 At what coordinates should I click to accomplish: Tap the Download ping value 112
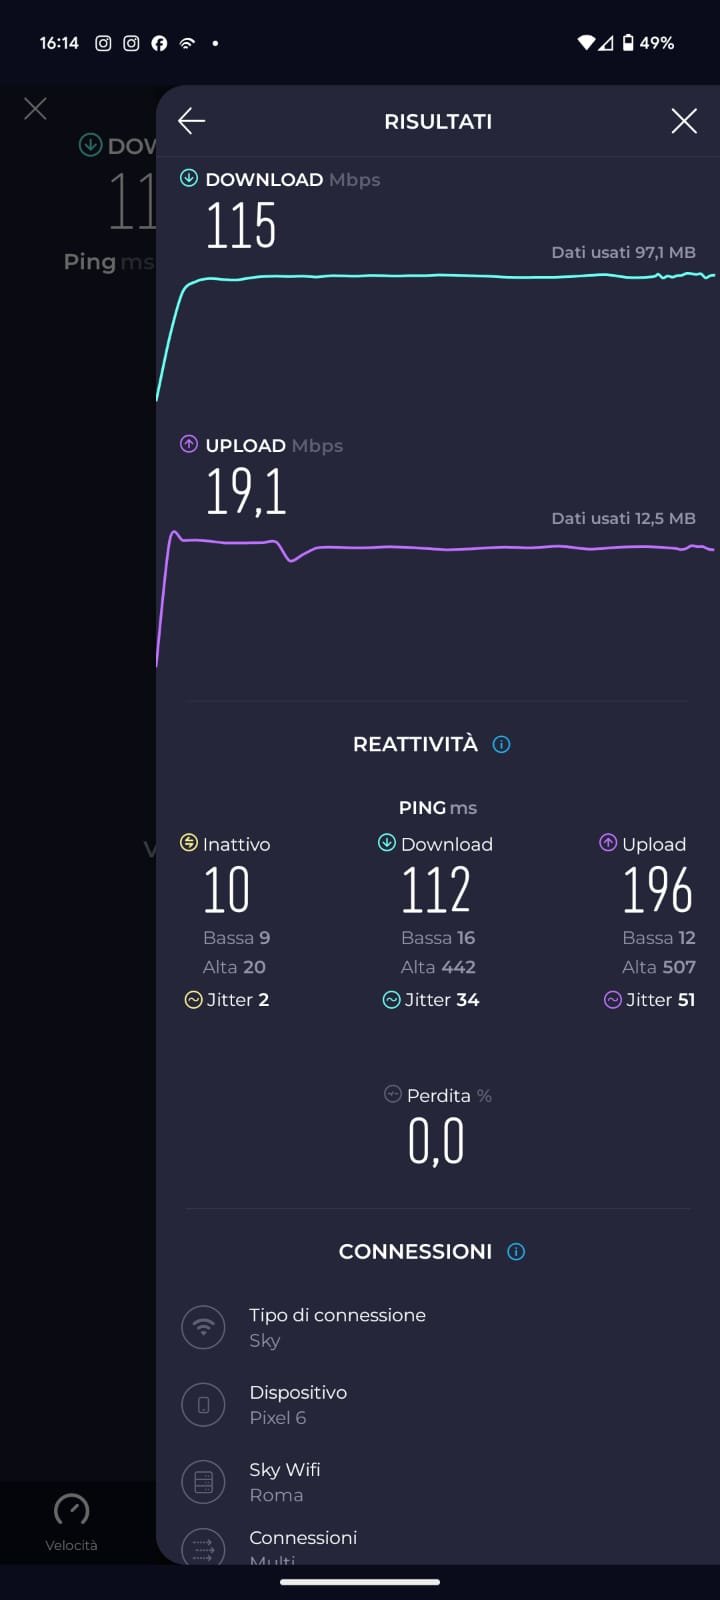[x=436, y=890]
